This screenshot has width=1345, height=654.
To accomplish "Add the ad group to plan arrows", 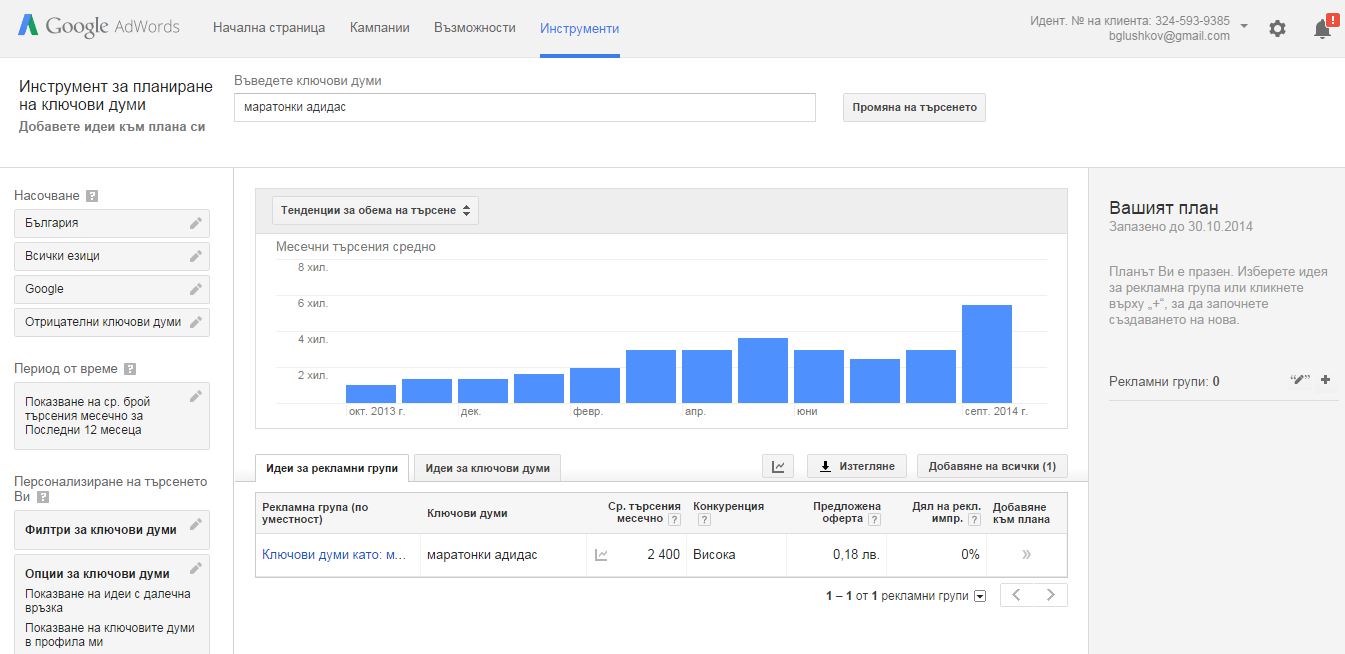I will pos(1026,555).
